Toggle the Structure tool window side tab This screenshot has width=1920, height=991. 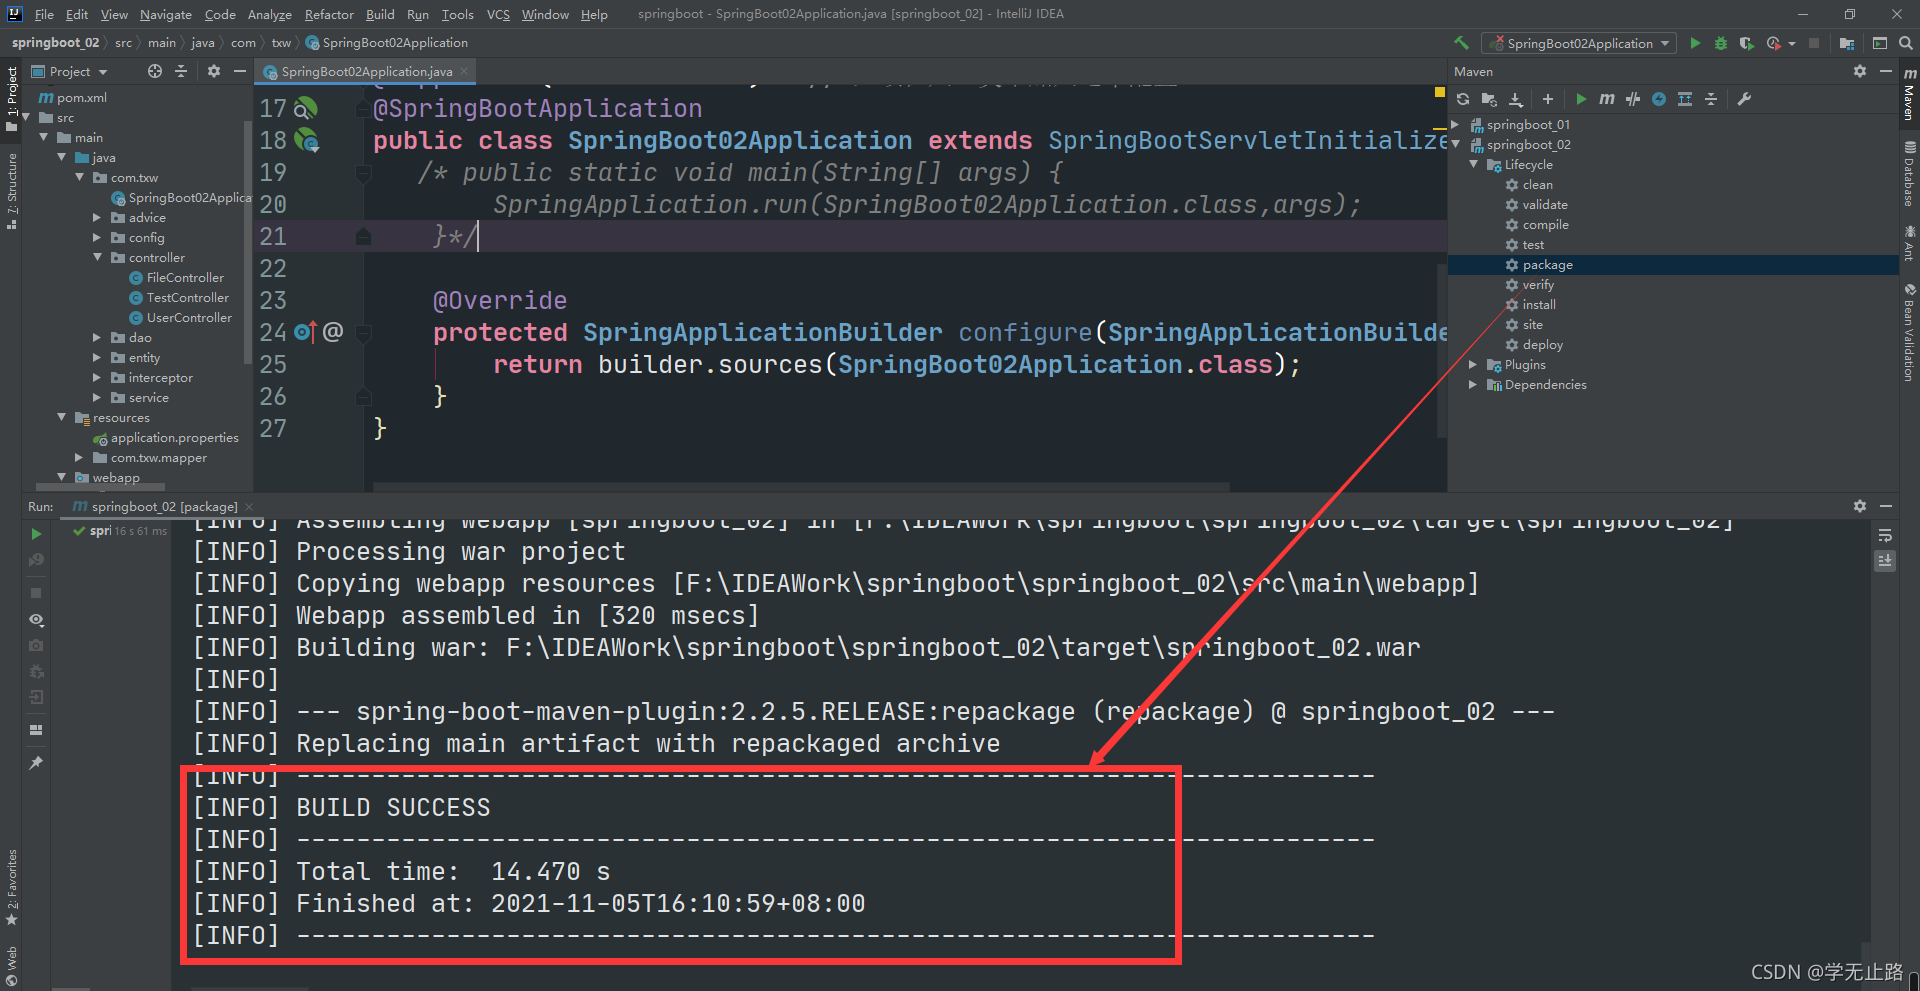click(x=12, y=192)
